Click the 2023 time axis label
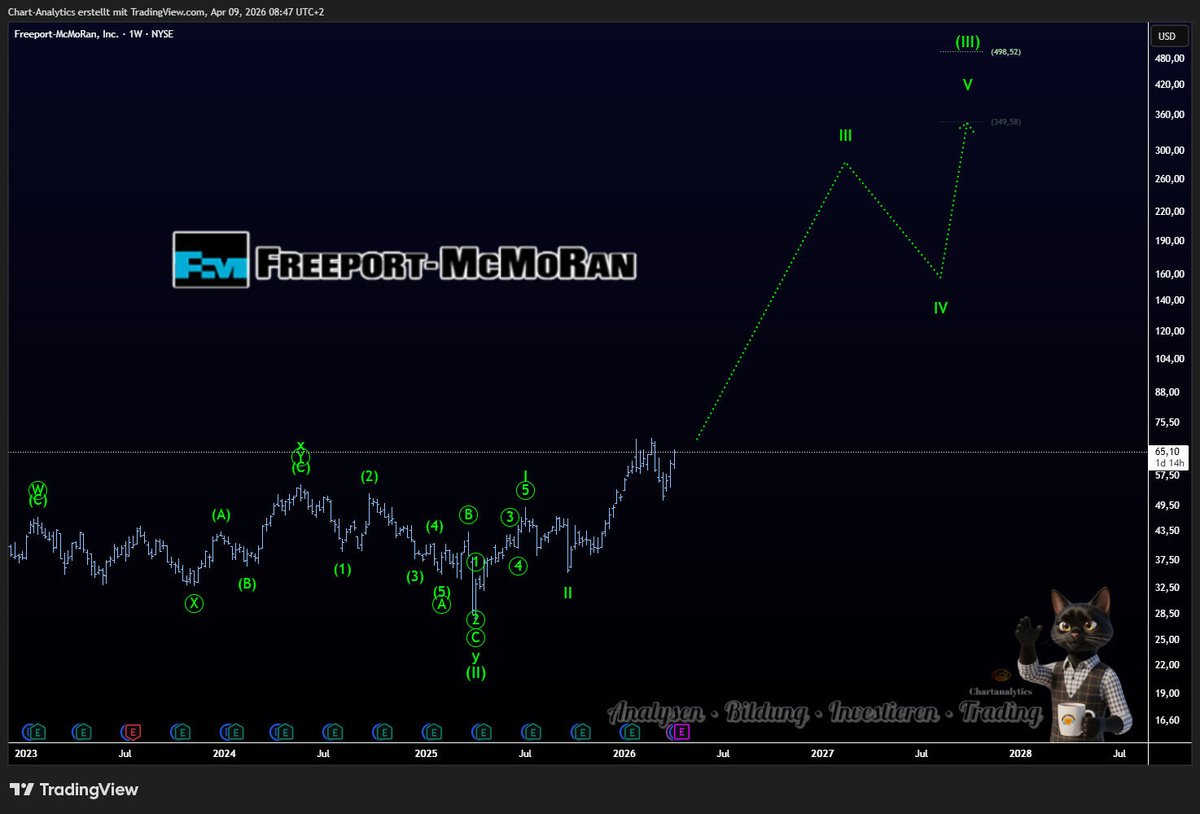 24,753
